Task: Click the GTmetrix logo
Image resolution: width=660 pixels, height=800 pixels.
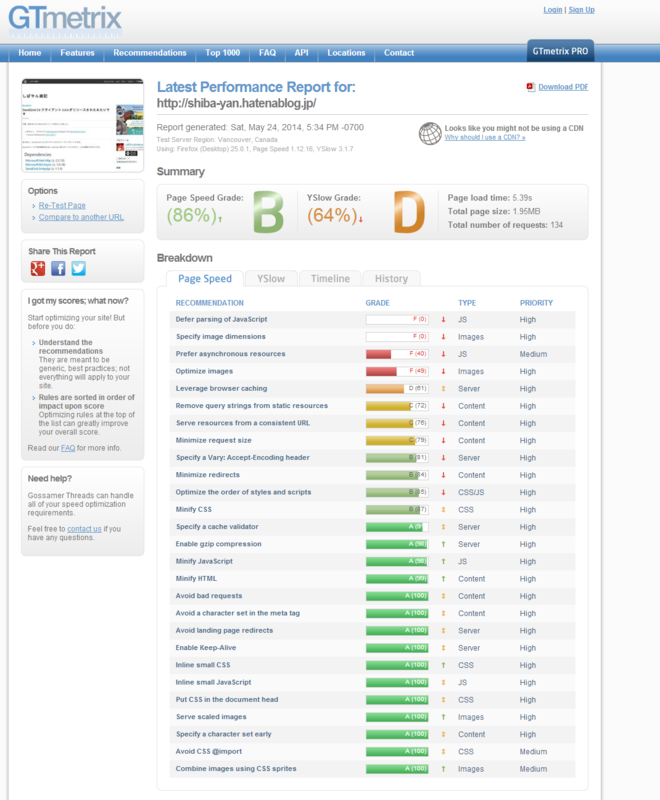Action: [65, 22]
